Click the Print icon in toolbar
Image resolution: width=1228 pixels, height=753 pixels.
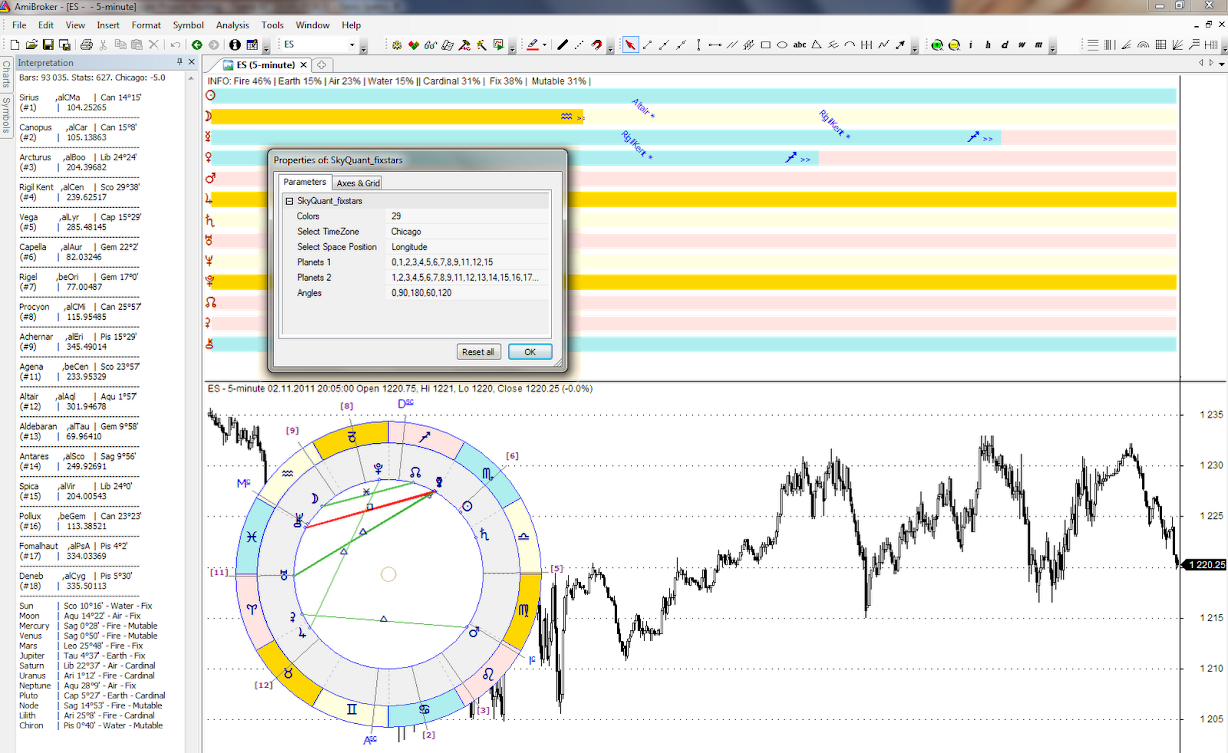click(87, 45)
